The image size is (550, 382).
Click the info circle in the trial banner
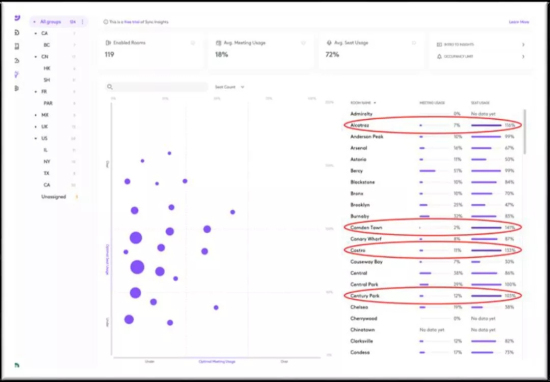point(106,22)
